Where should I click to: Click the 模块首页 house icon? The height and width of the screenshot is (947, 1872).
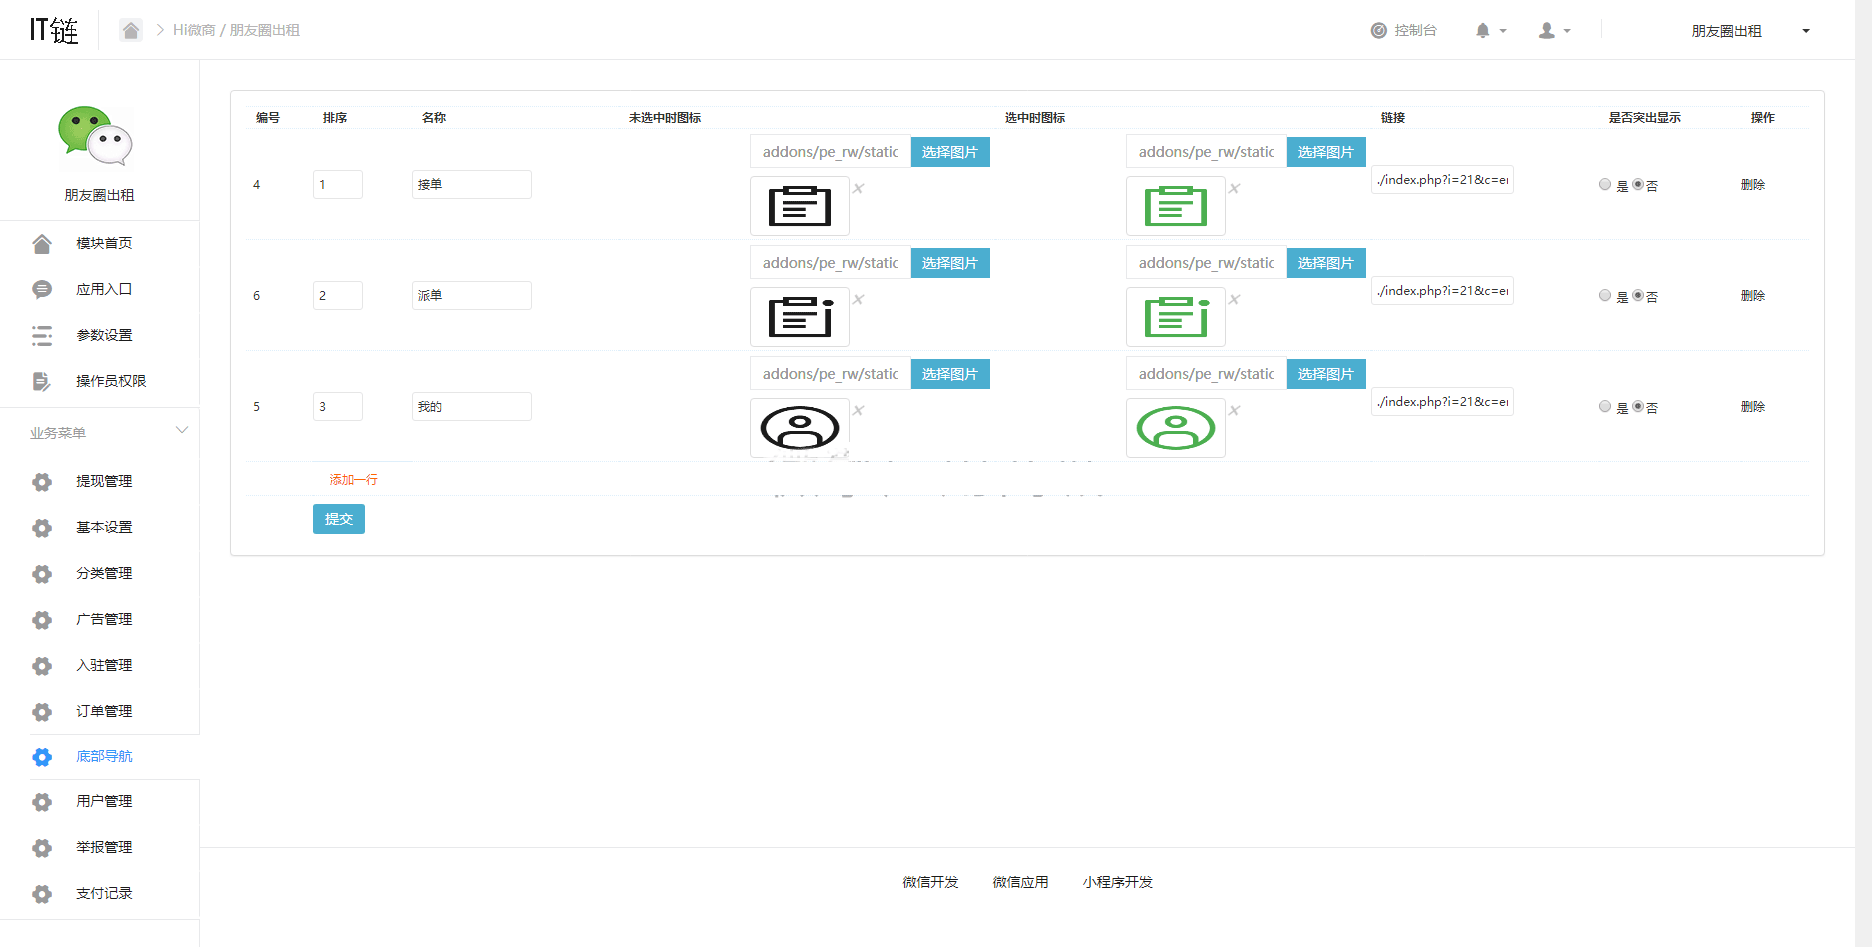point(42,243)
